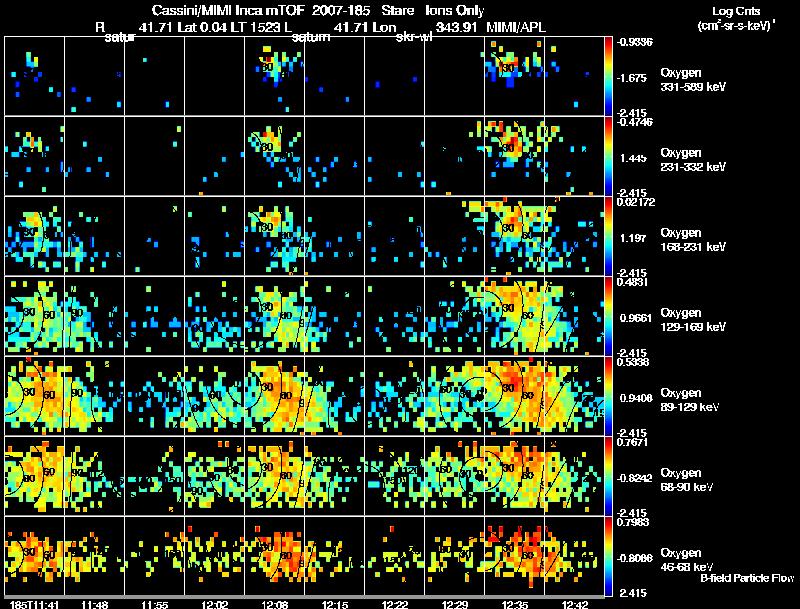Open the 12:08 panel in Oxygen 231-332 keV row

[x=275, y=156]
